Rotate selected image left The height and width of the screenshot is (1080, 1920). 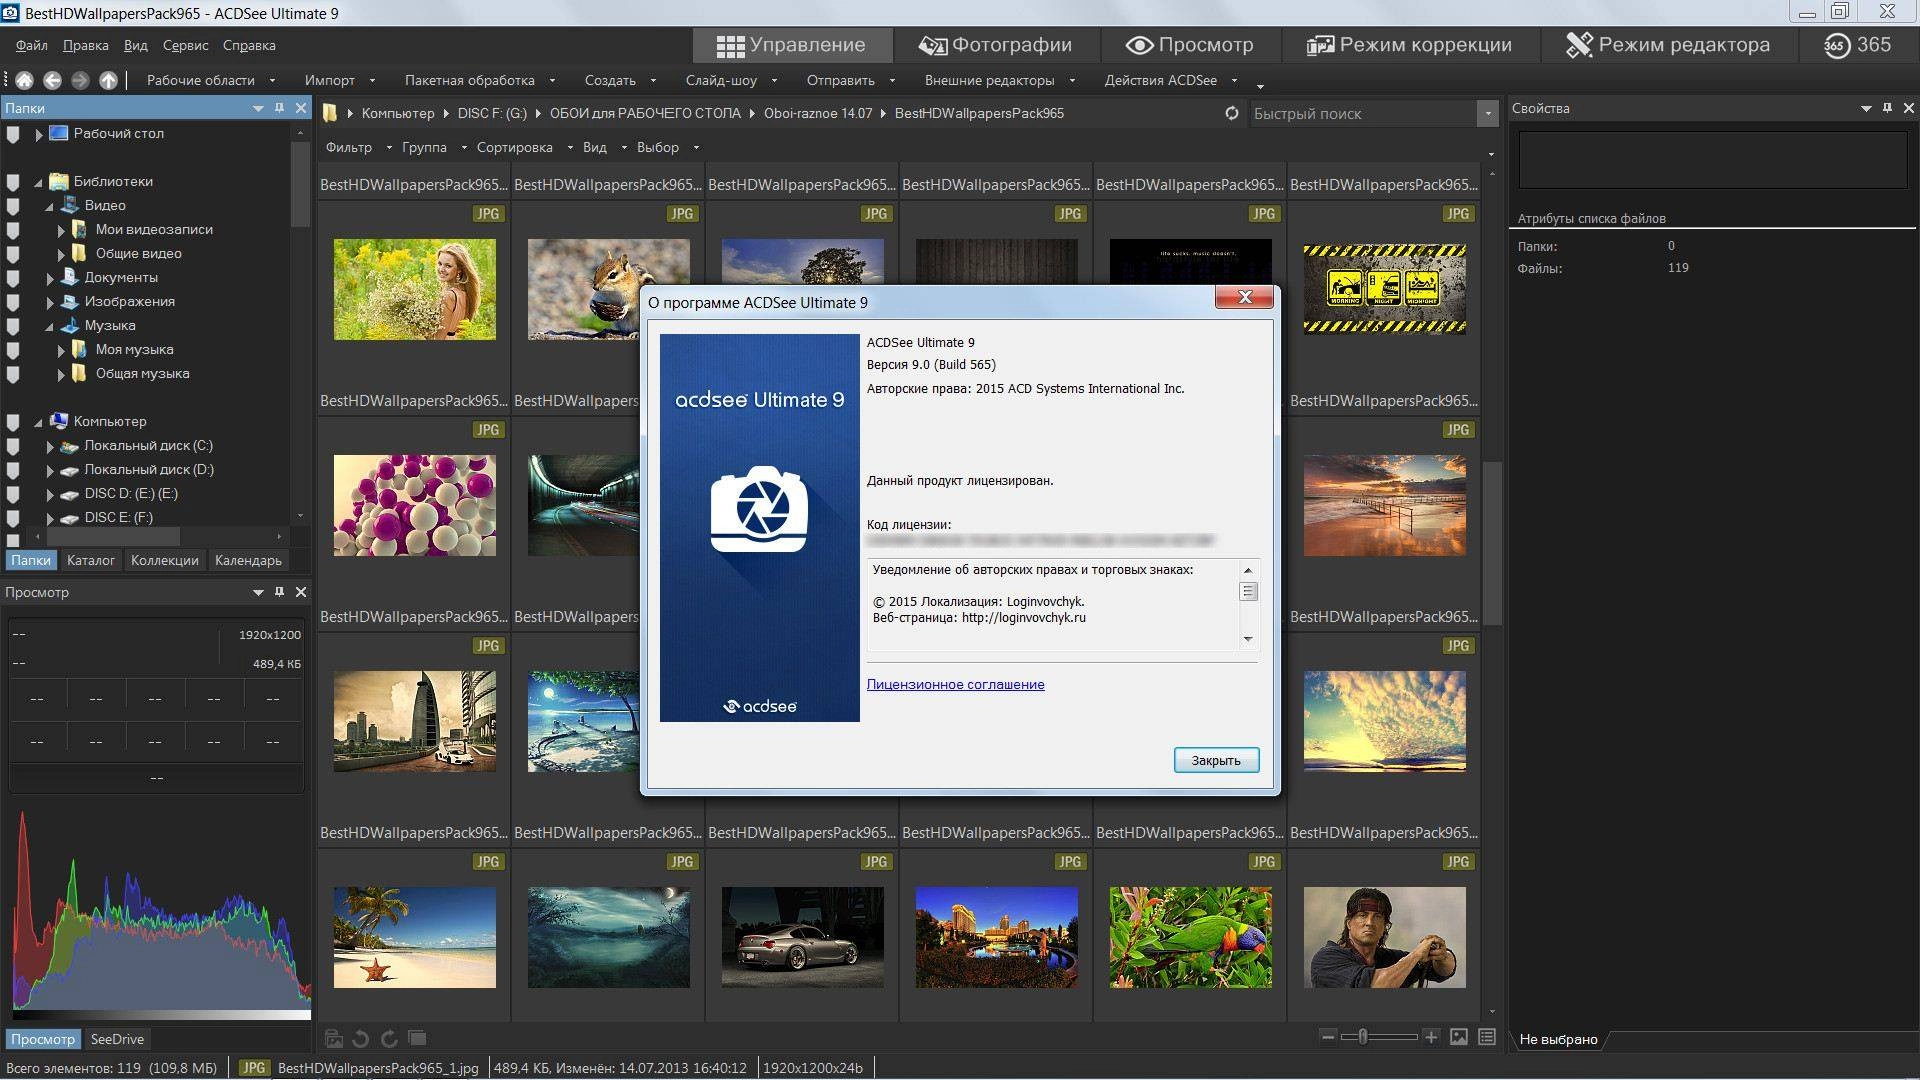click(x=361, y=1038)
